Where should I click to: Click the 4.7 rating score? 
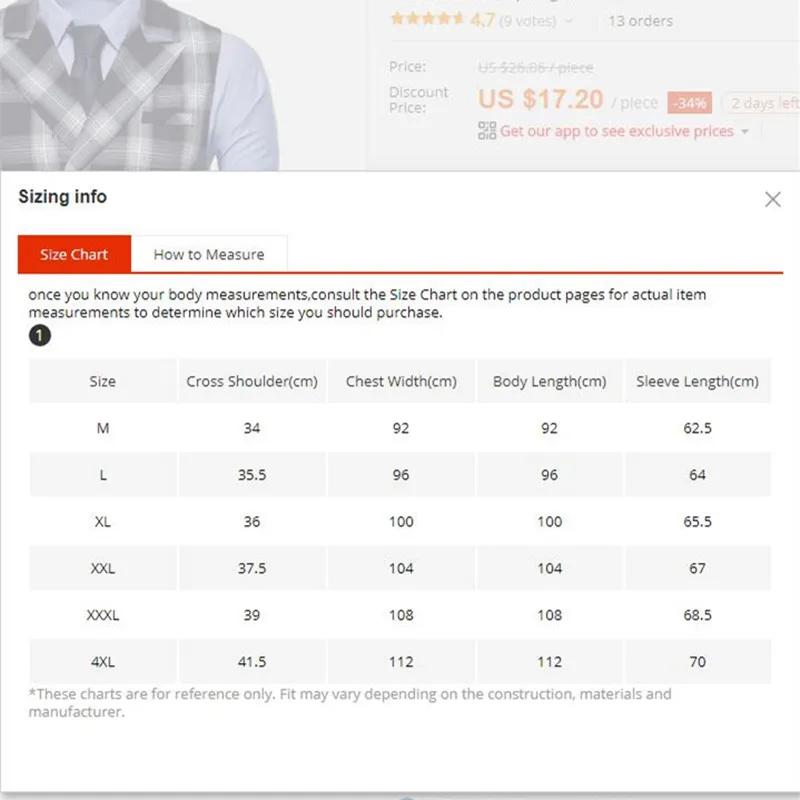pos(482,20)
